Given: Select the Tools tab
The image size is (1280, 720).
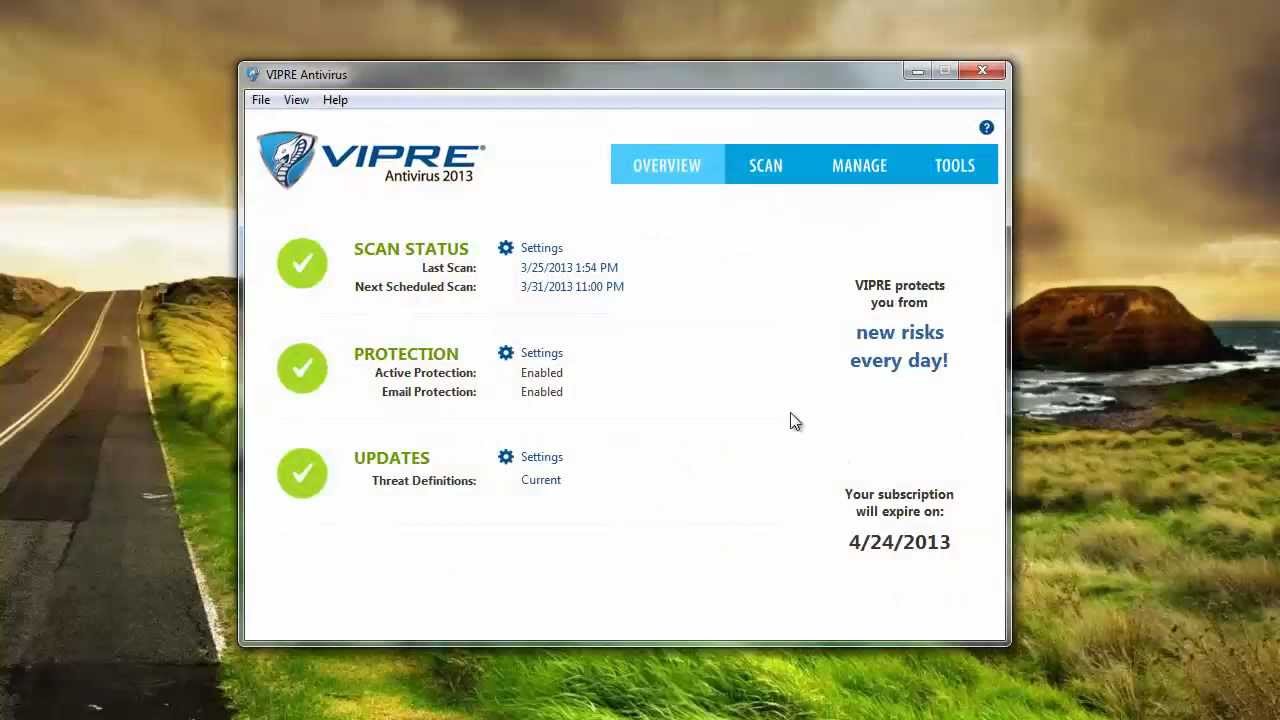Looking at the screenshot, I should coord(955,165).
